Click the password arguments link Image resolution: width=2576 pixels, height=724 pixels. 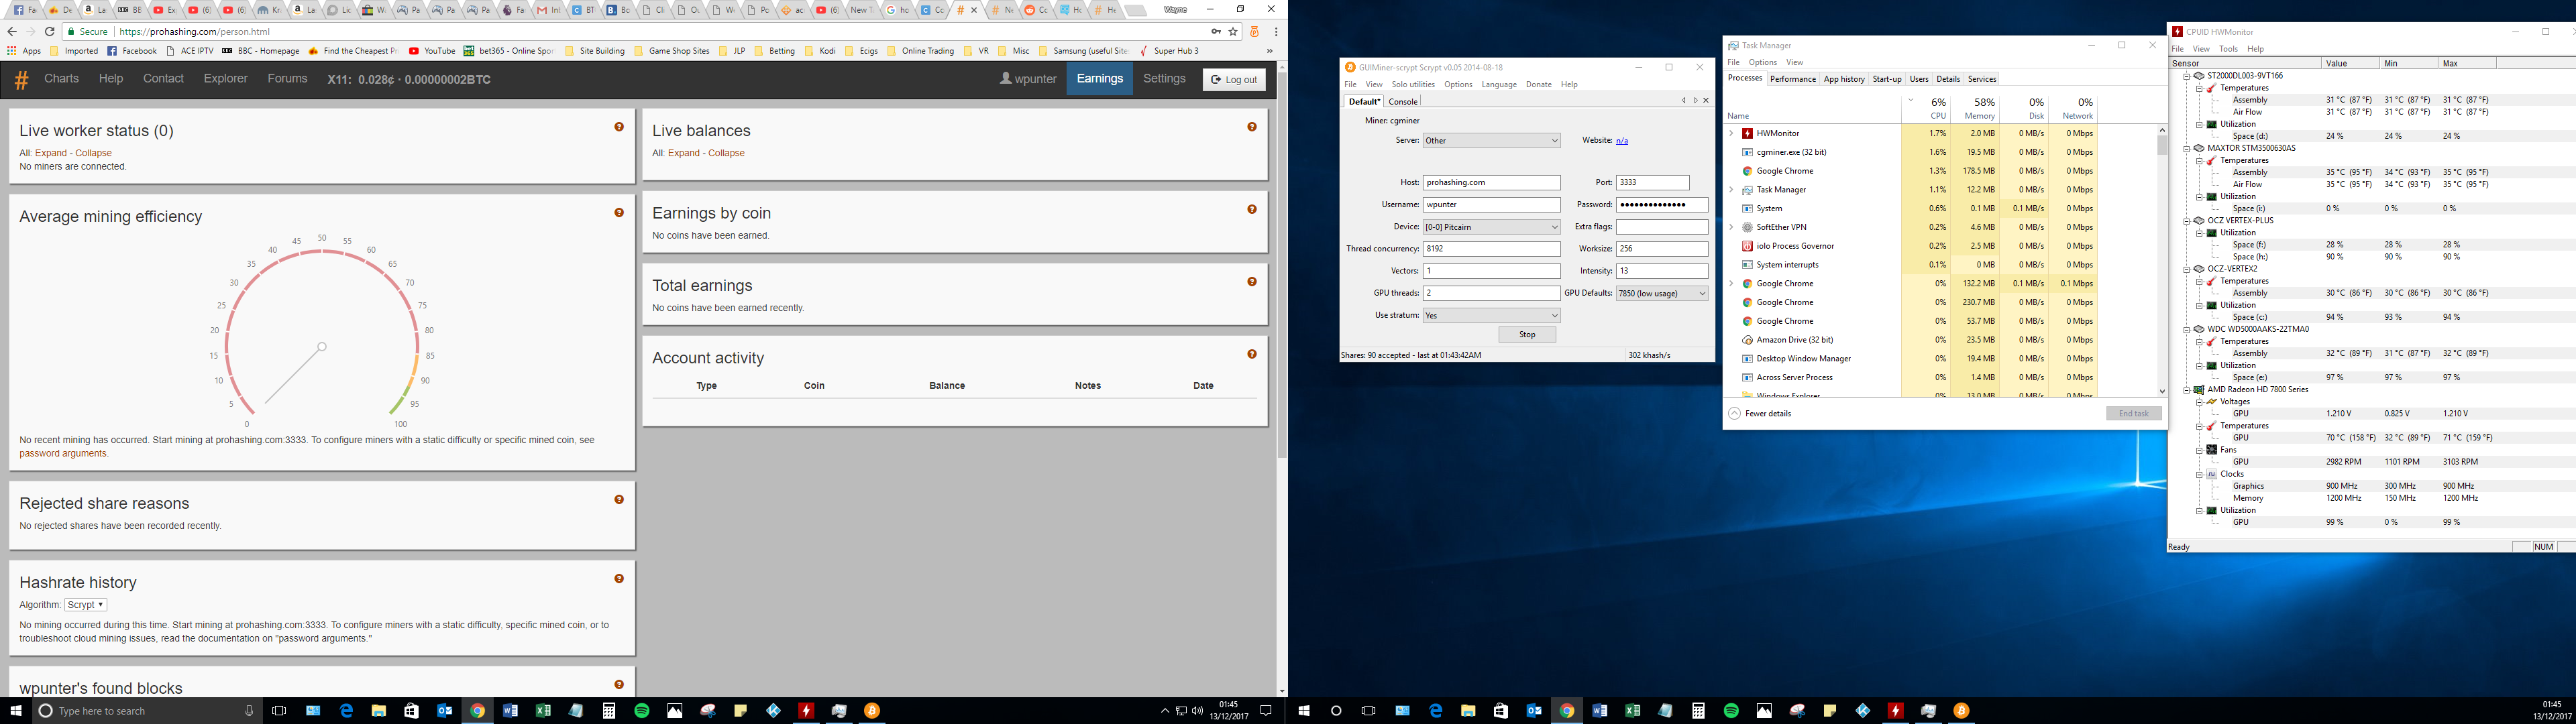tap(63, 454)
